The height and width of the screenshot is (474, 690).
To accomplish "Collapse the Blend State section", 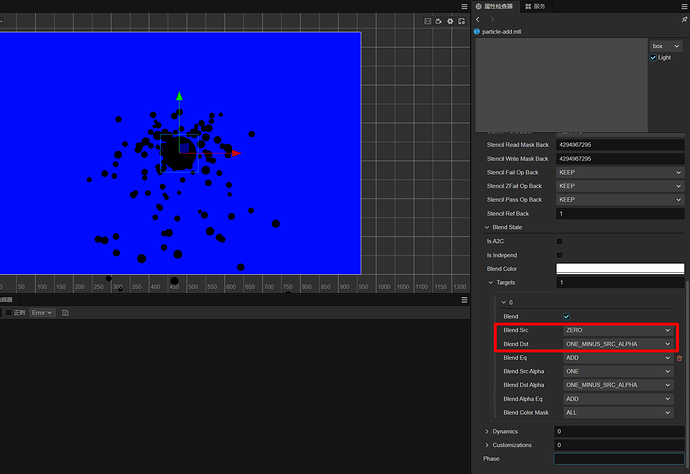I will pyautogui.click(x=487, y=228).
